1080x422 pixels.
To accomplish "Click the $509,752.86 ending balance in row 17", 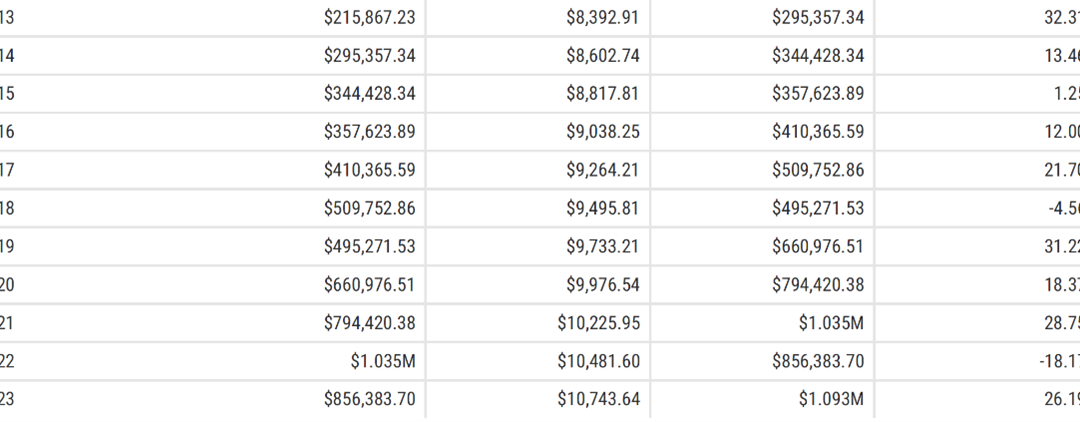I will coord(818,170).
